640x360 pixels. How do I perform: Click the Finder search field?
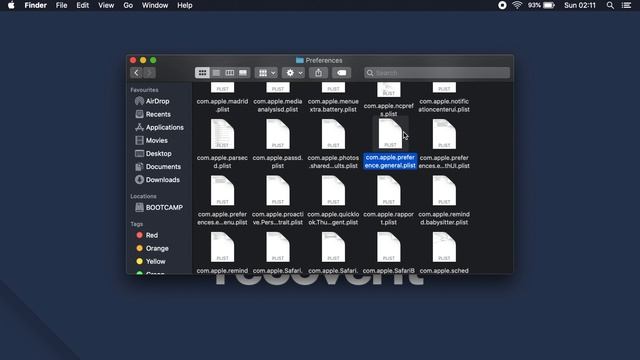tap(437, 73)
